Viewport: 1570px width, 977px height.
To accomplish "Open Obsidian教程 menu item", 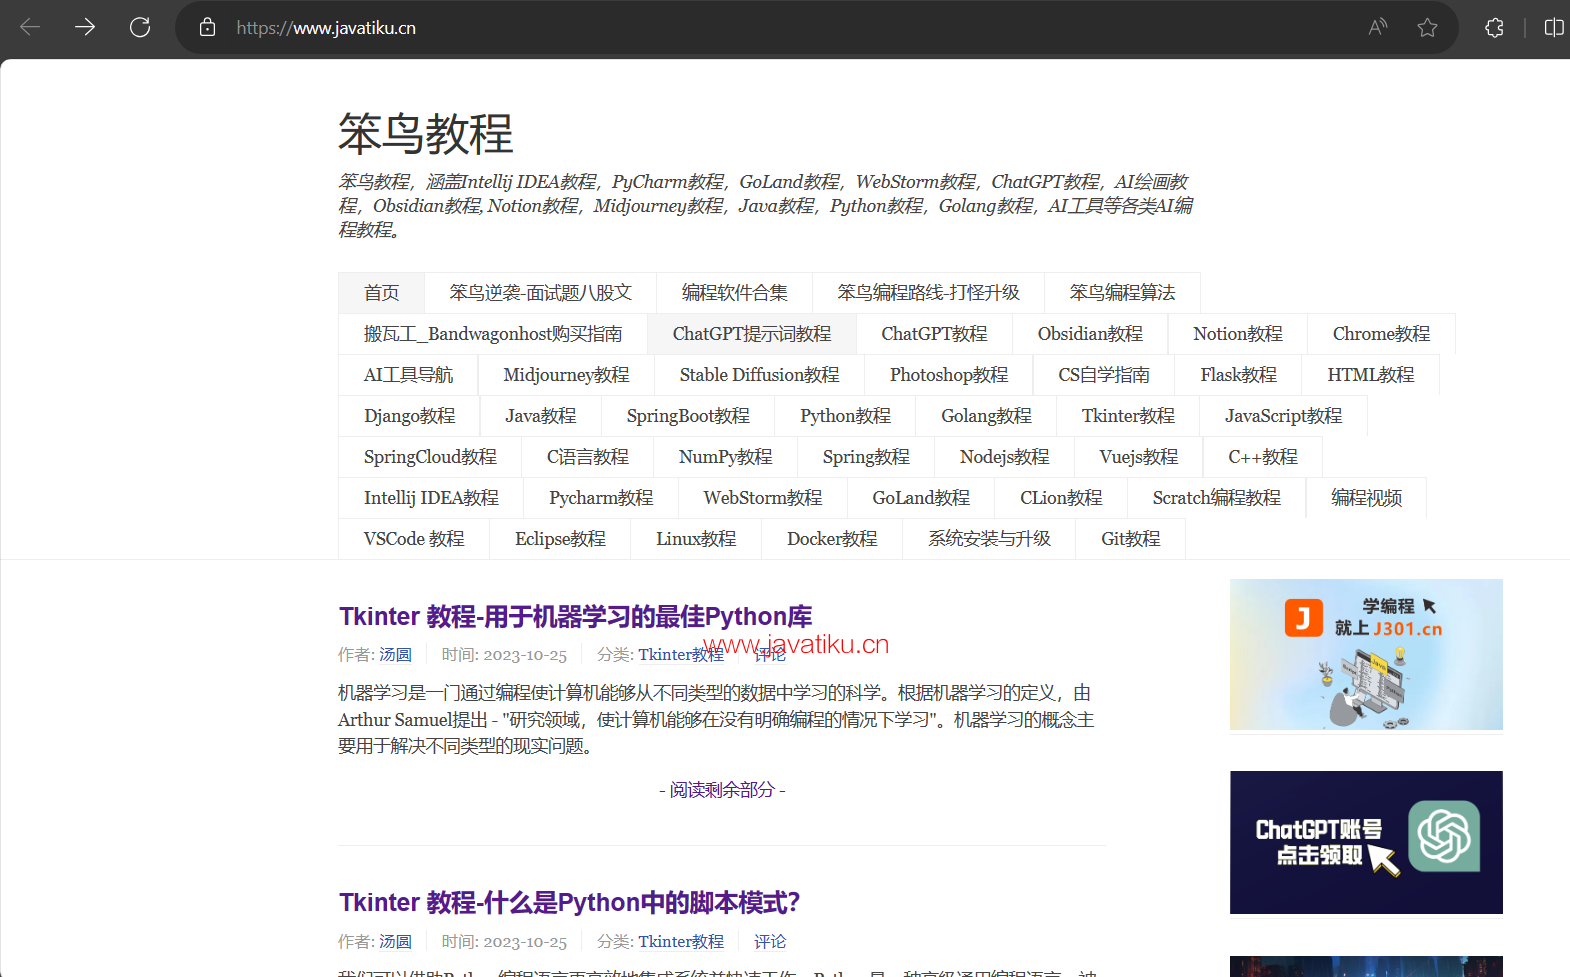I will click(1090, 334).
